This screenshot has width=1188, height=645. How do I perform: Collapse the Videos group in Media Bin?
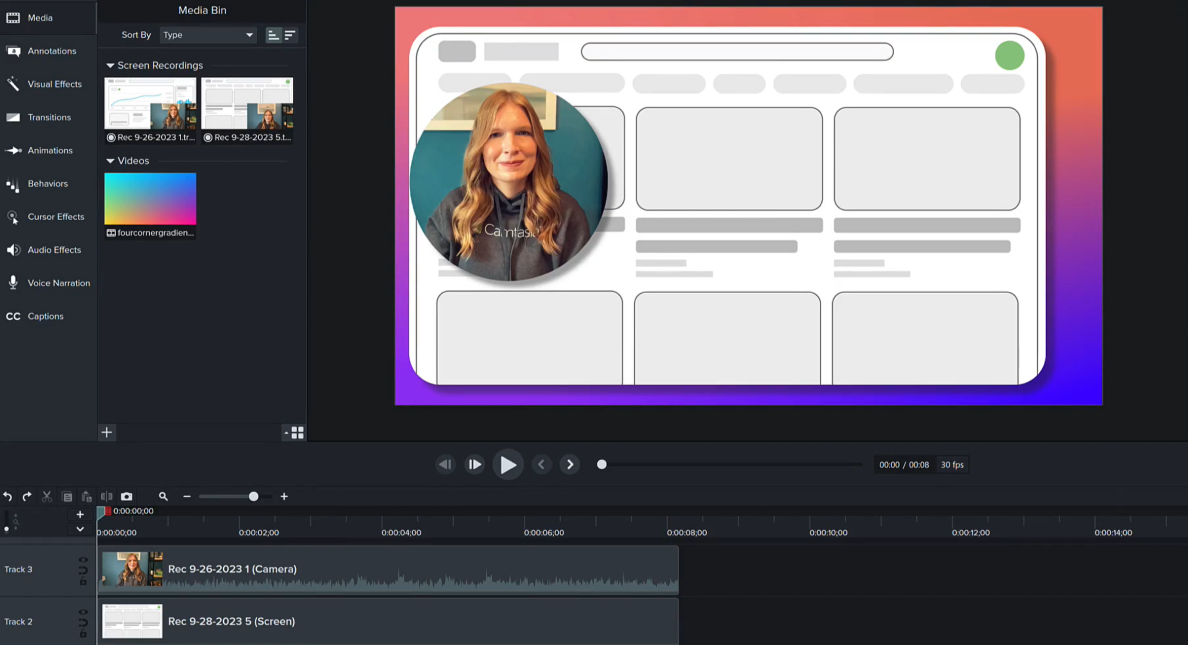[x=110, y=161]
